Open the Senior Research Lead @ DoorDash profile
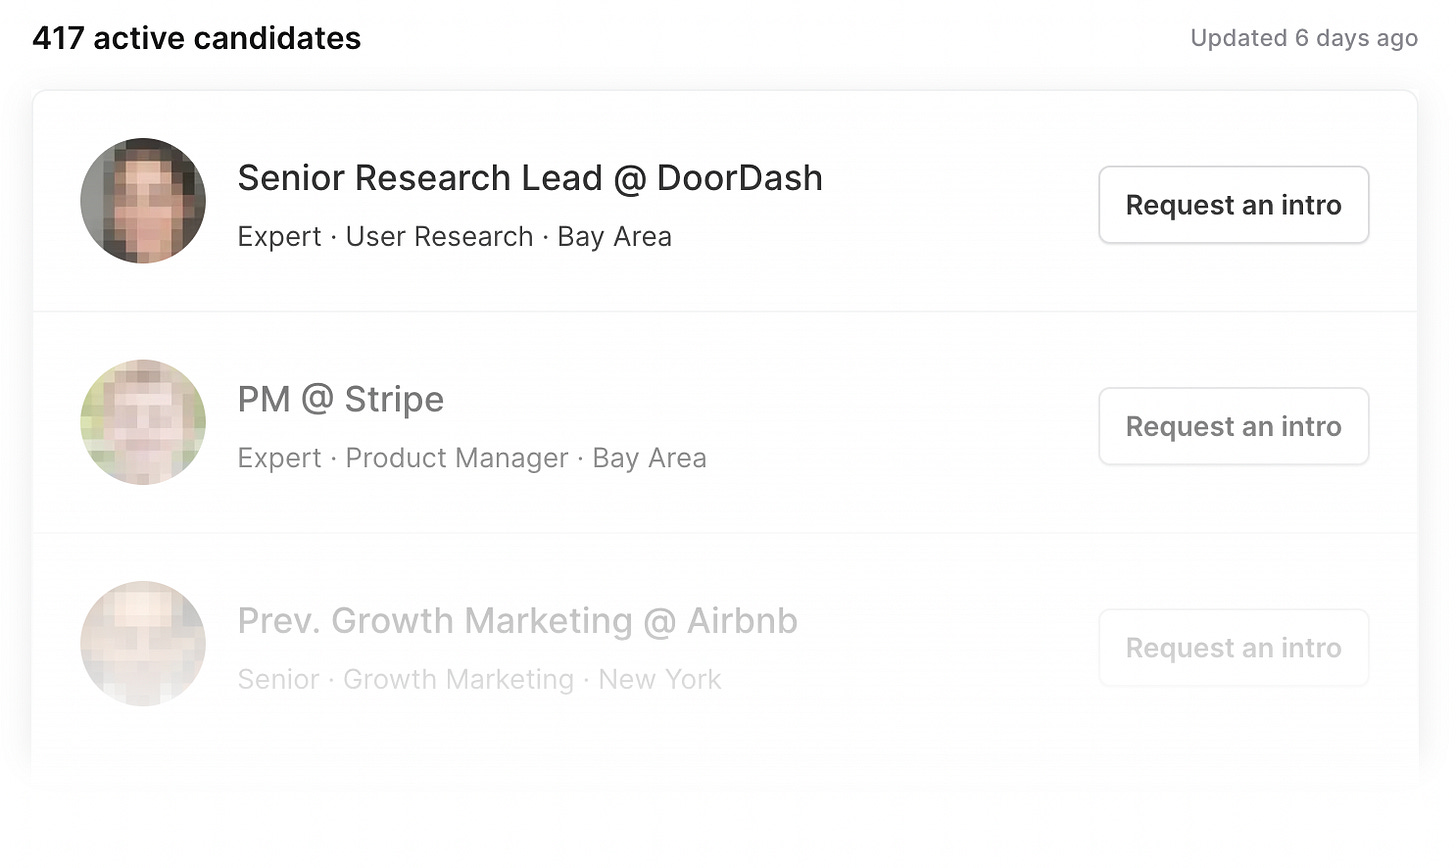The width and height of the screenshot is (1456, 868). [530, 177]
